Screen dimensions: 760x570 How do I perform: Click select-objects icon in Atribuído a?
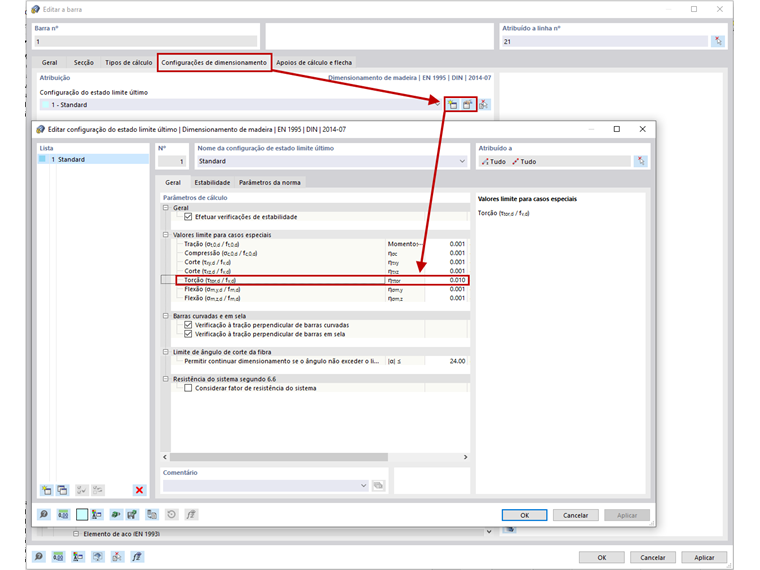click(641, 161)
